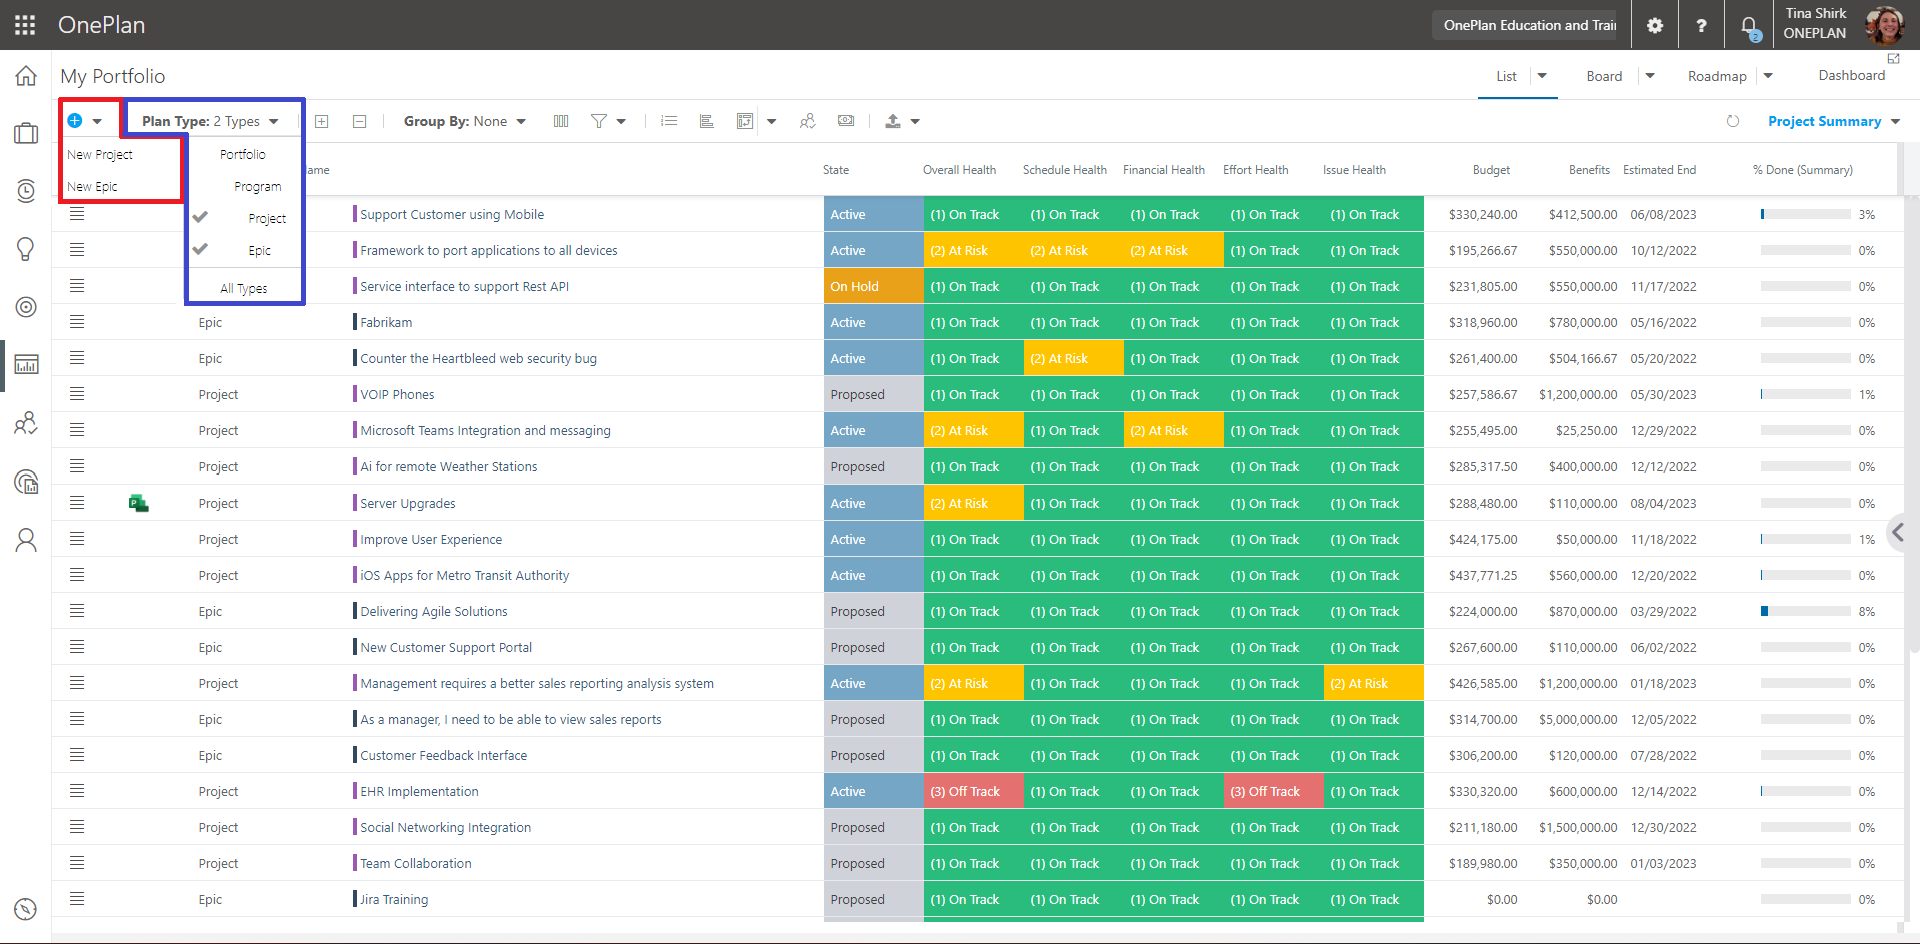This screenshot has width=1920, height=944.
Task: Open the lightbulb ideas sidebar icon
Action: pyautogui.click(x=26, y=249)
